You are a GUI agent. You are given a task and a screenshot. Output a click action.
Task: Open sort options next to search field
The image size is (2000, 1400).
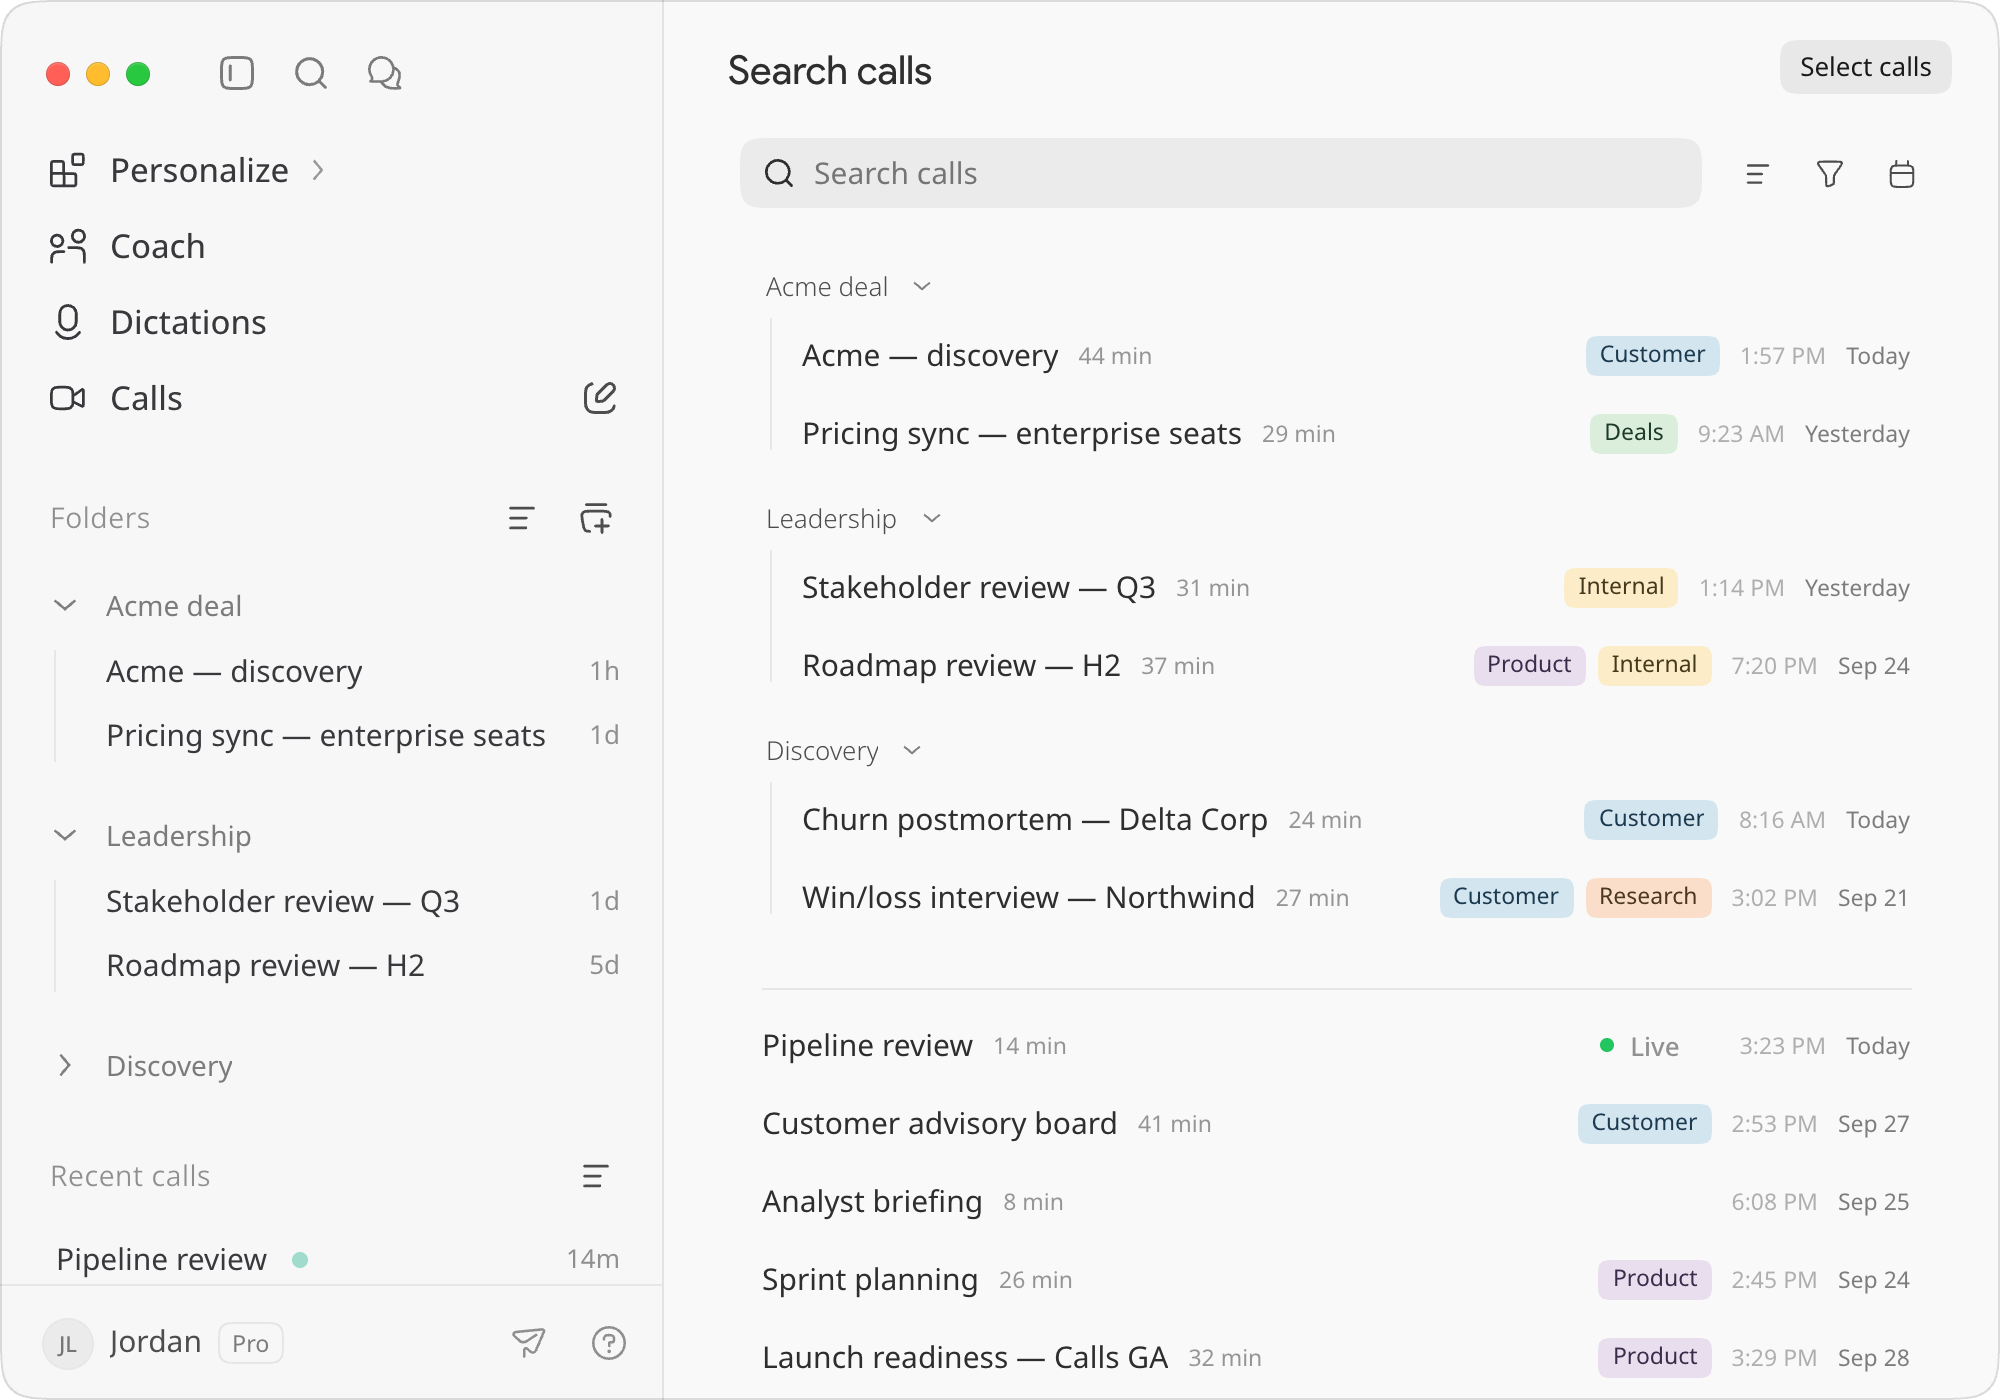click(1757, 174)
